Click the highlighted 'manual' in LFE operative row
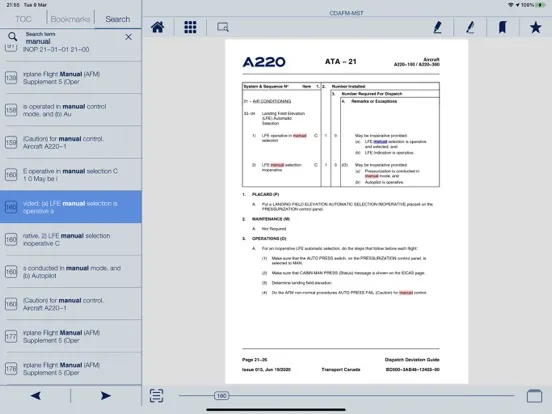The height and width of the screenshot is (414, 552). point(300,136)
